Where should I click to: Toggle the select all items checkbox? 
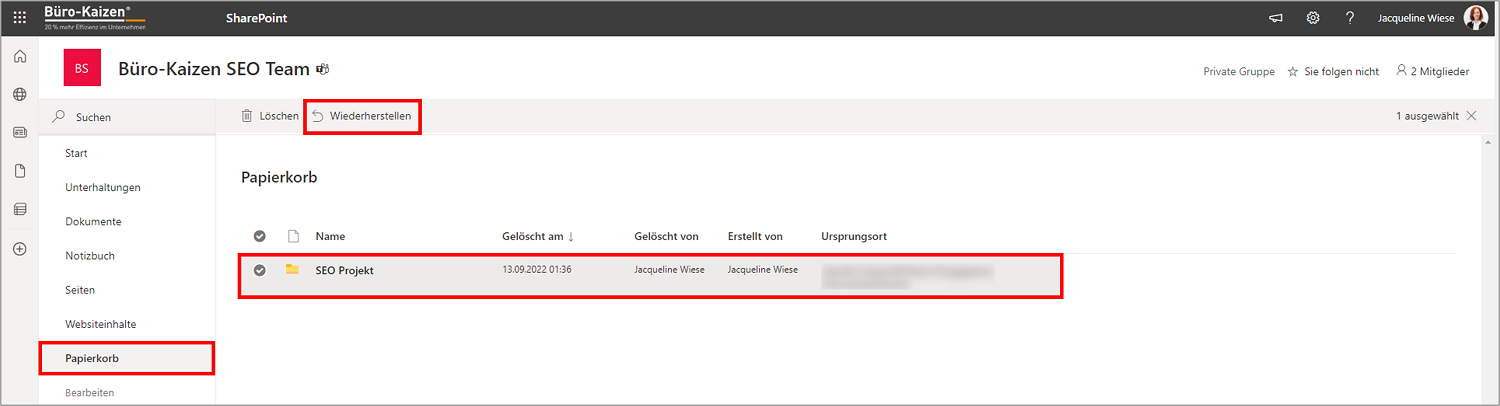[x=260, y=236]
